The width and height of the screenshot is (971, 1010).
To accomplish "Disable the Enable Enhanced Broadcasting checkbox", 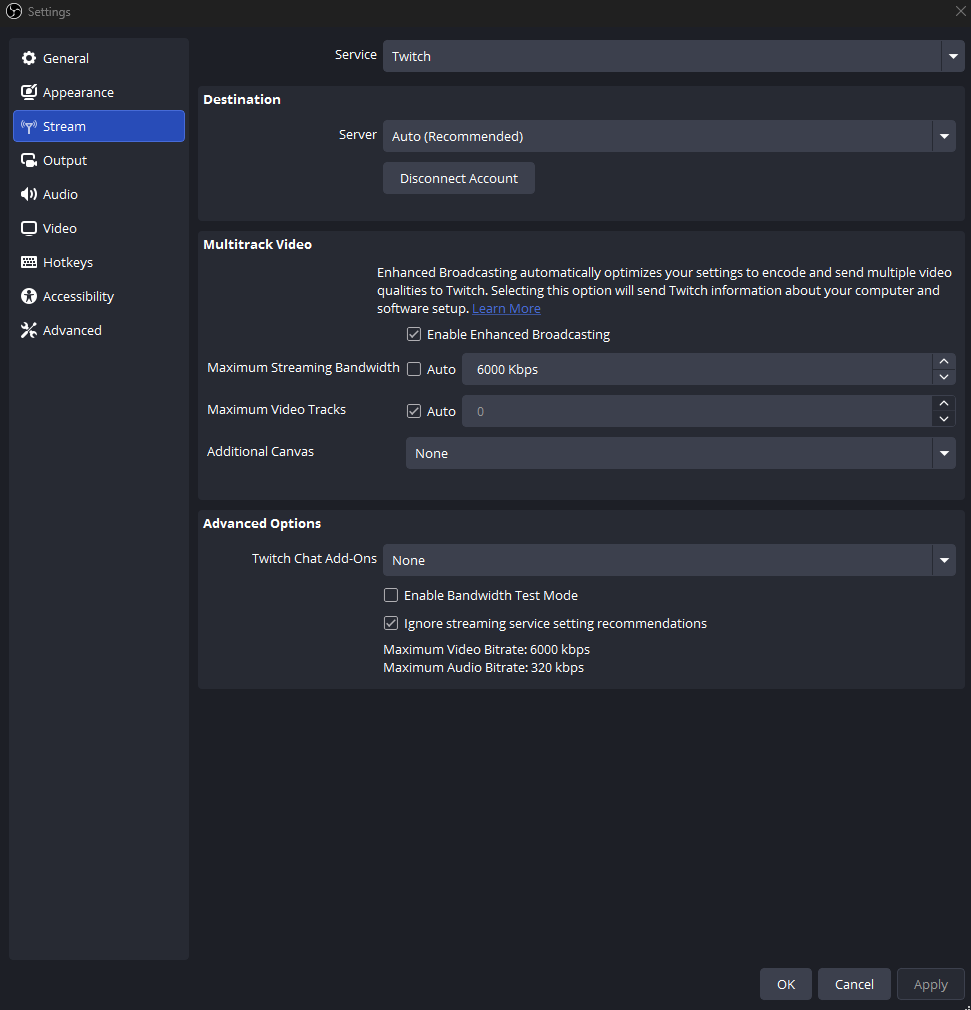I will (x=414, y=334).
